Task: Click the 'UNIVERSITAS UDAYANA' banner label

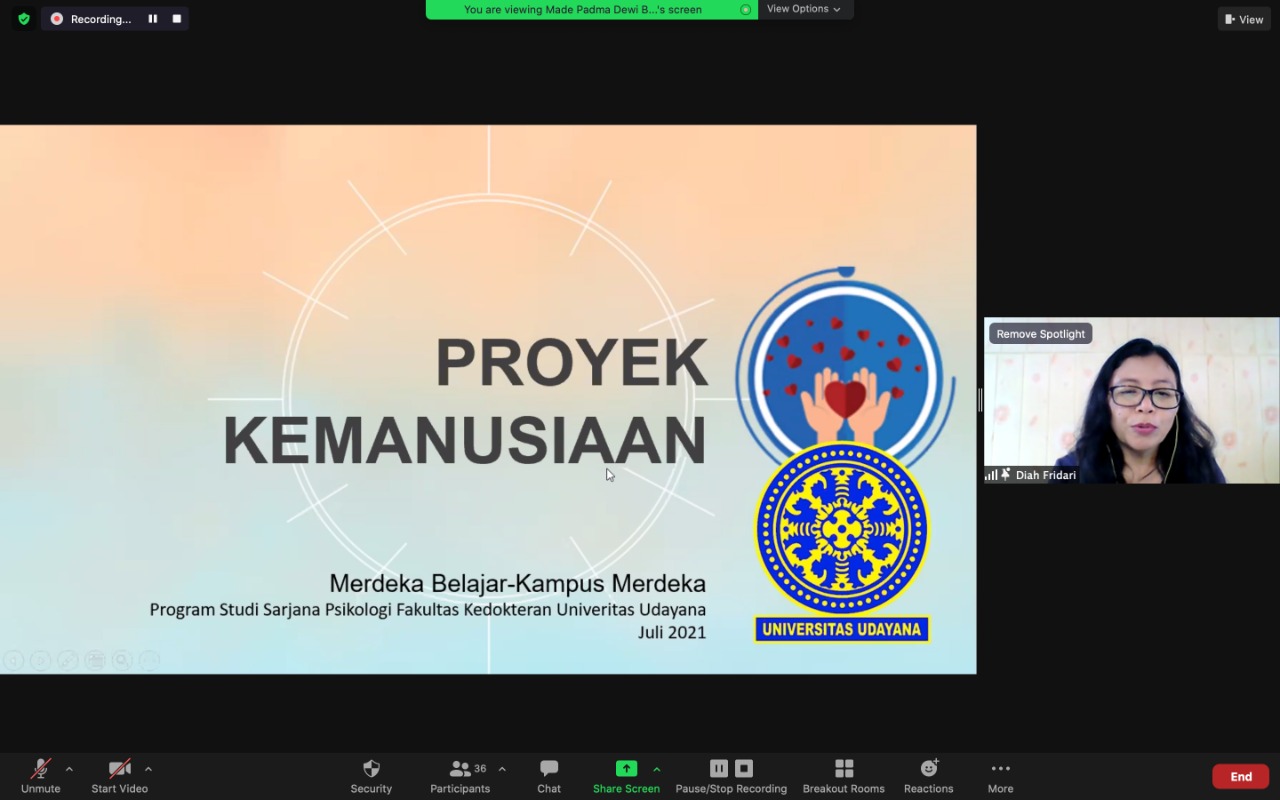Action: pos(842,629)
